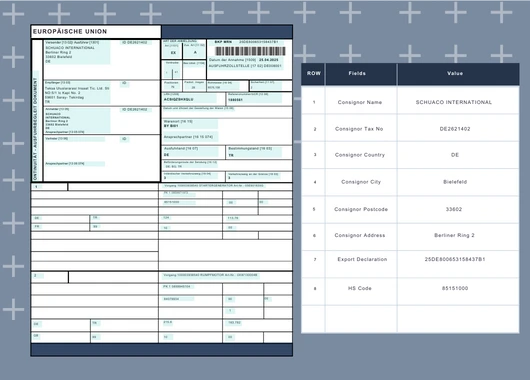
Task: Select the Consignor Postcode field label
Action: 361,209
